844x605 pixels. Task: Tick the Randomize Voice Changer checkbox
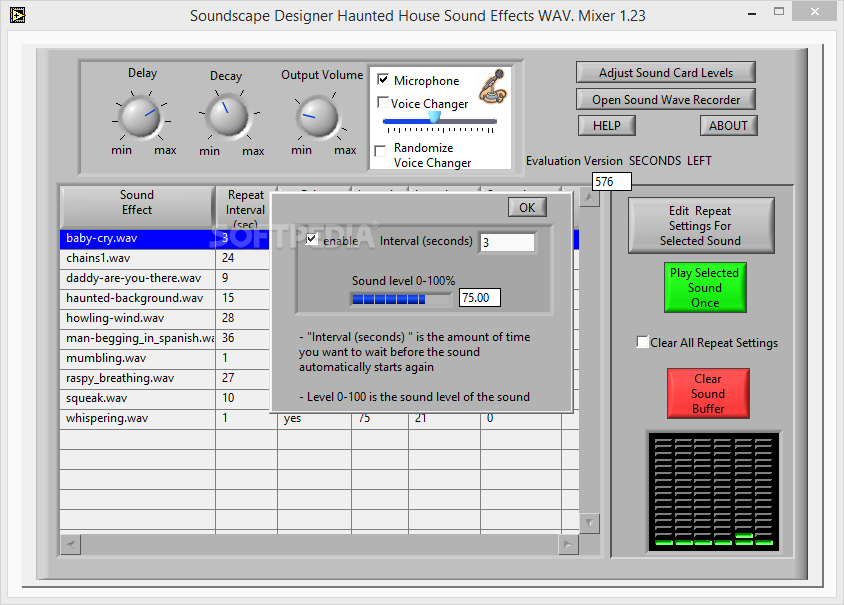tap(381, 151)
